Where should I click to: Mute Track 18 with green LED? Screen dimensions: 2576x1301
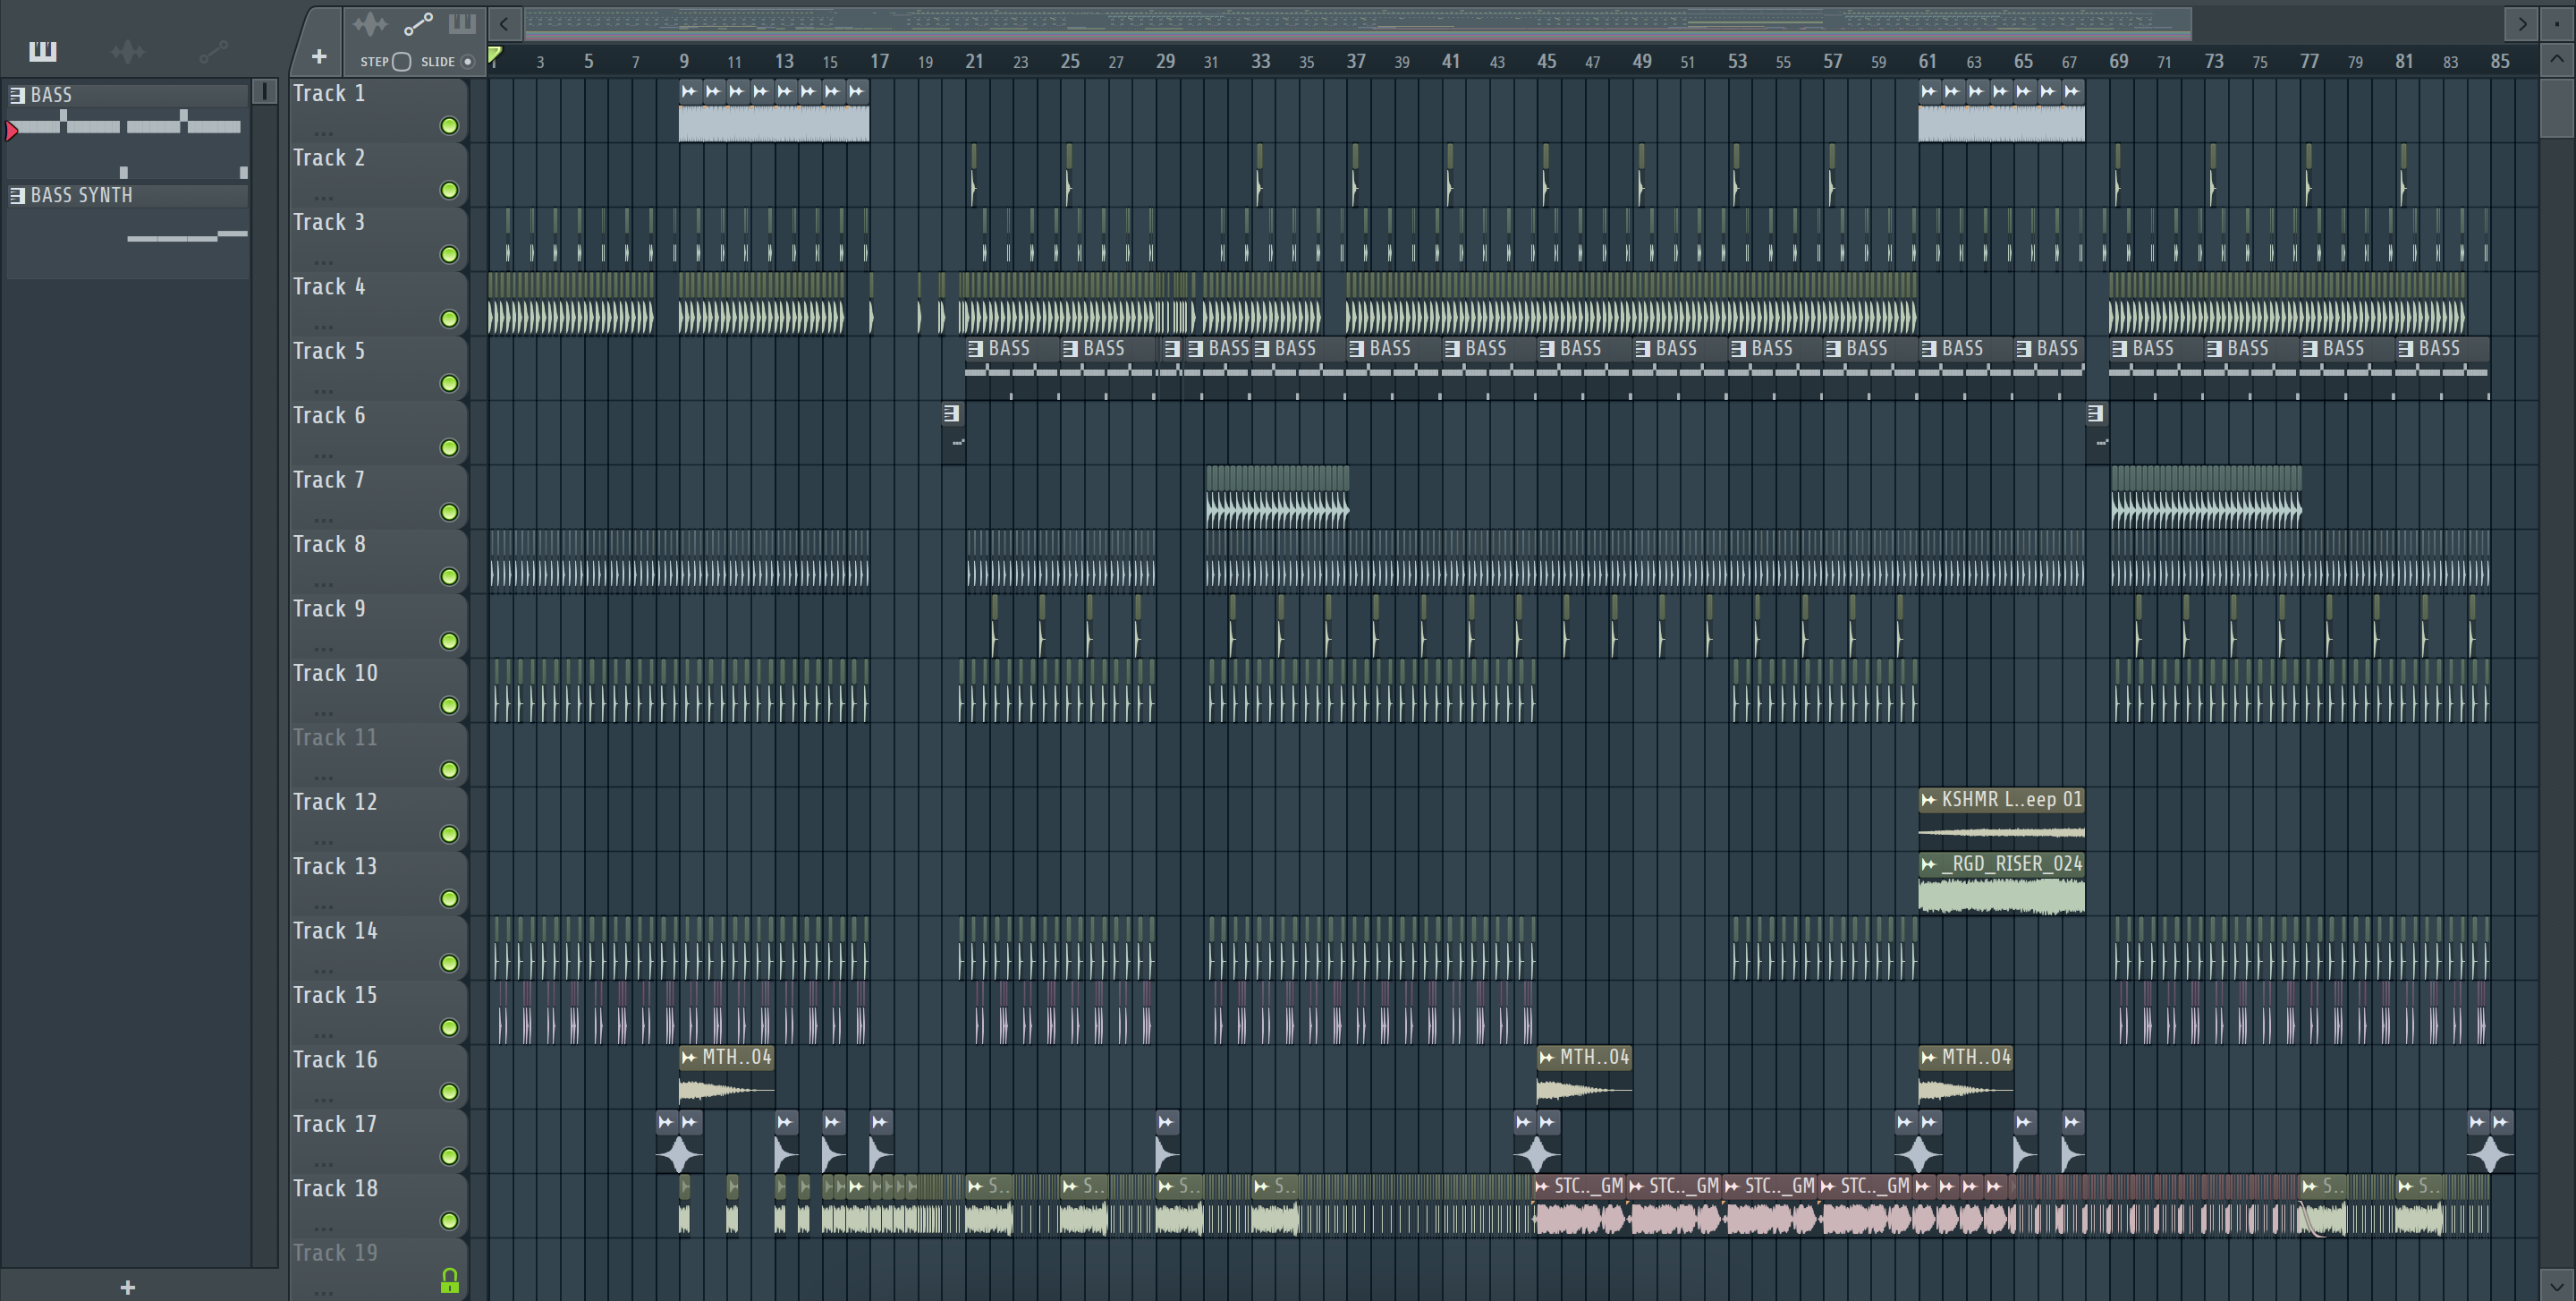tap(449, 1221)
